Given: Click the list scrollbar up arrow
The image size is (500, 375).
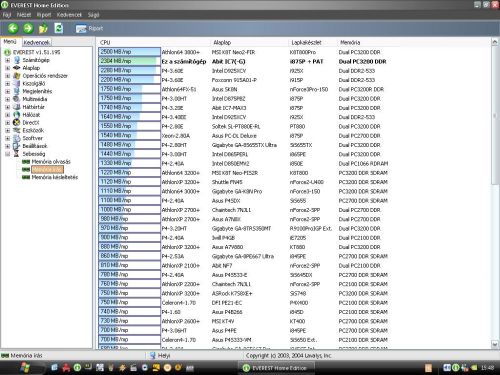Looking at the screenshot, I should point(495,42).
